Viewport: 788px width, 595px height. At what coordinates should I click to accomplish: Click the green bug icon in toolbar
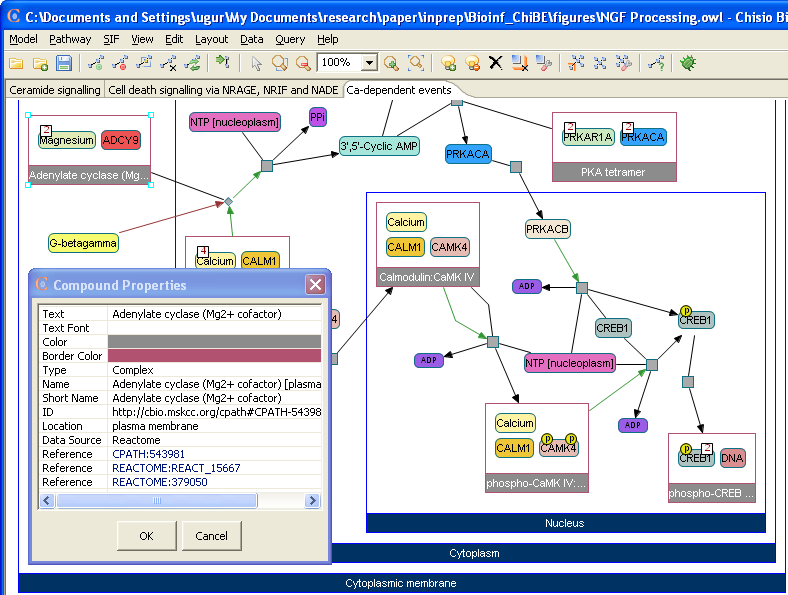pyautogui.click(x=688, y=63)
